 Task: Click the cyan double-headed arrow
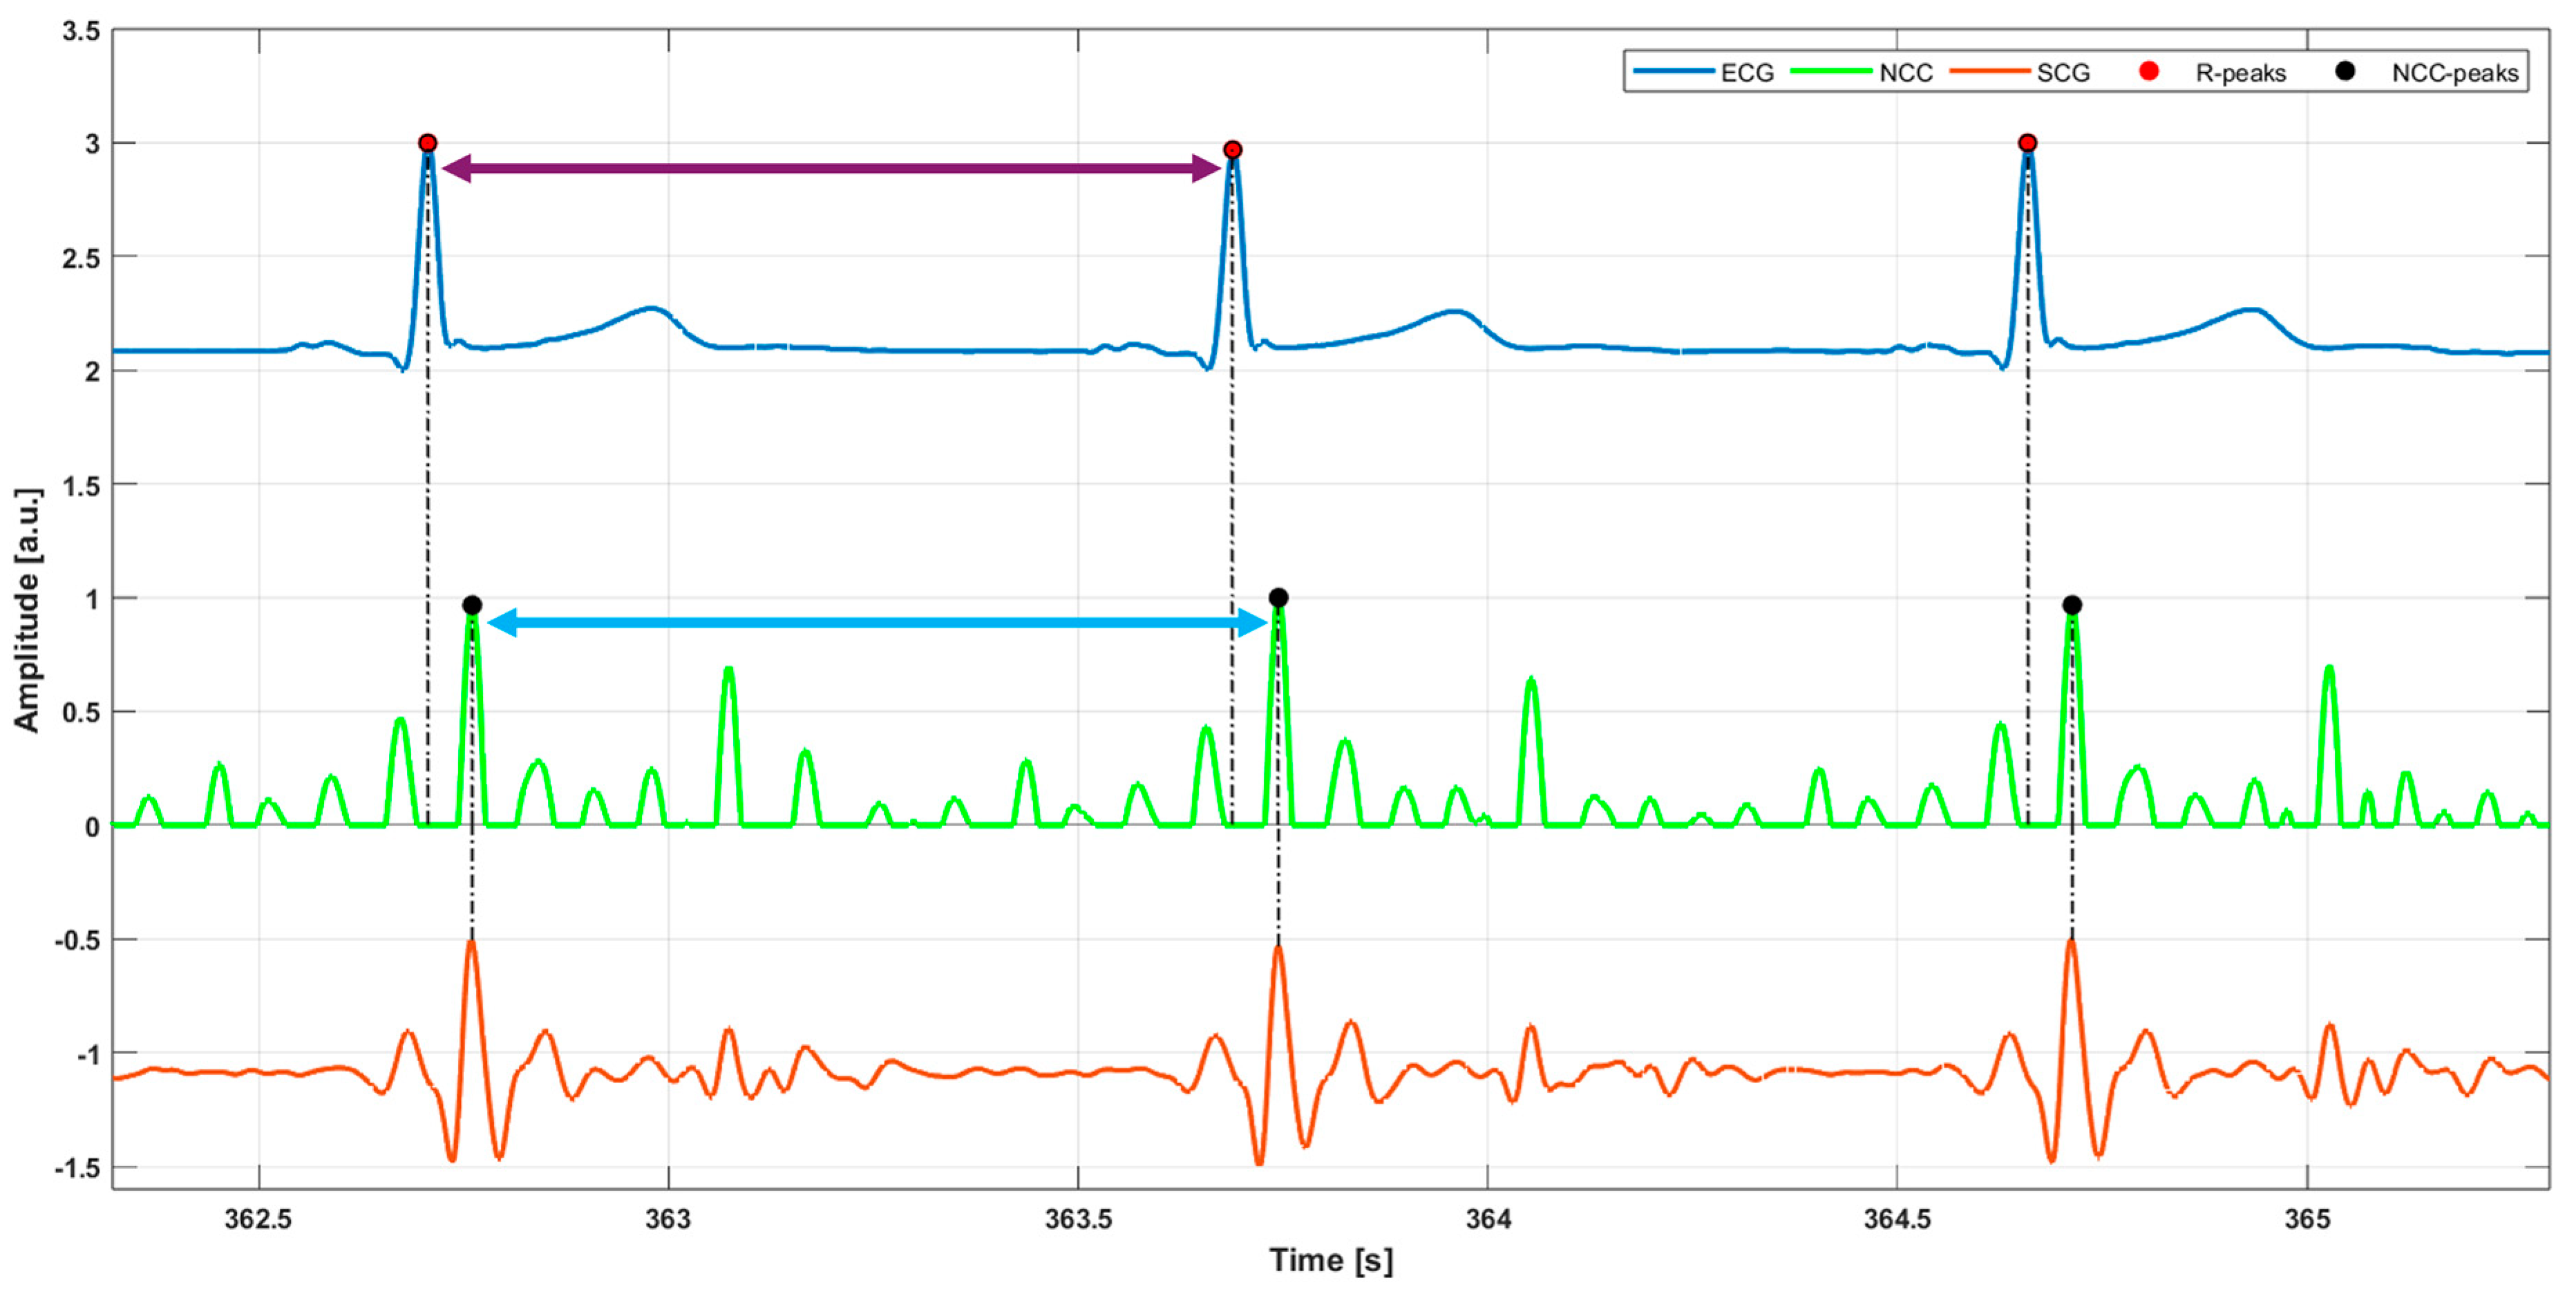point(877,623)
